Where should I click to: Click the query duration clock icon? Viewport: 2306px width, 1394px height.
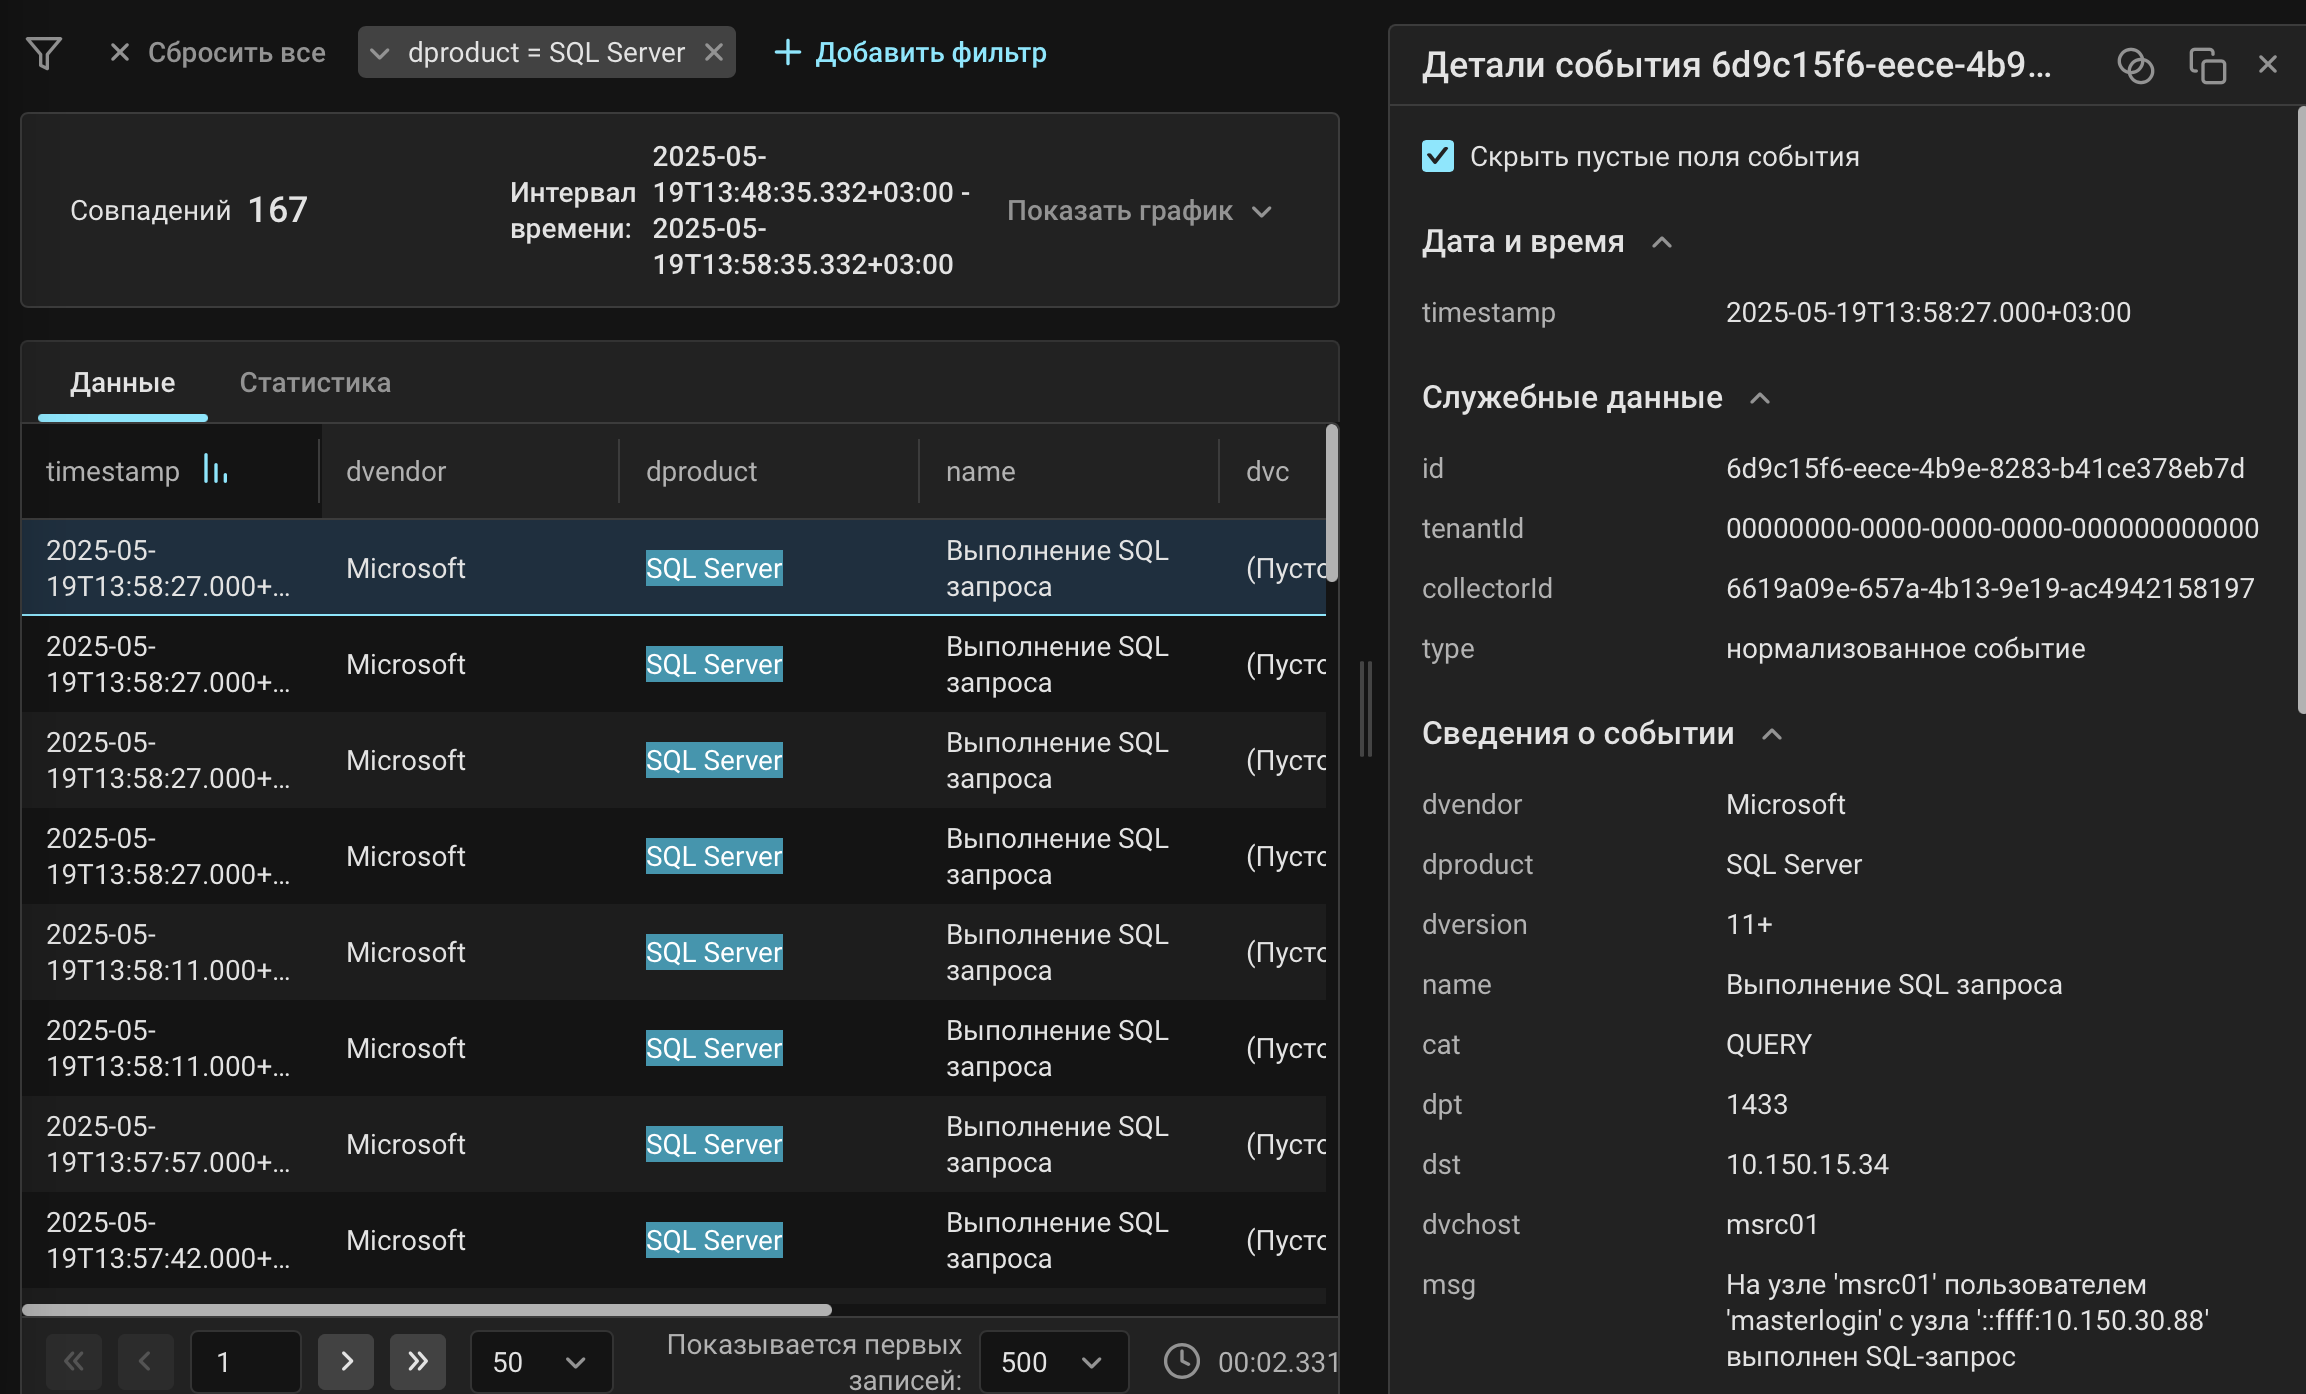pyautogui.click(x=1181, y=1361)
